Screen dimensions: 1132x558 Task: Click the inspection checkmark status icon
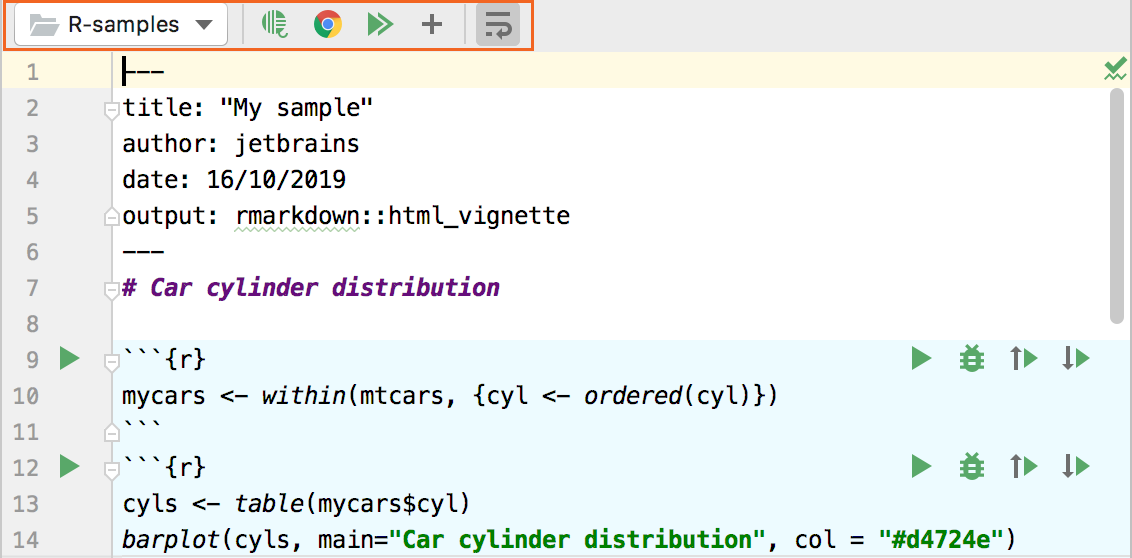point(1115,70)
